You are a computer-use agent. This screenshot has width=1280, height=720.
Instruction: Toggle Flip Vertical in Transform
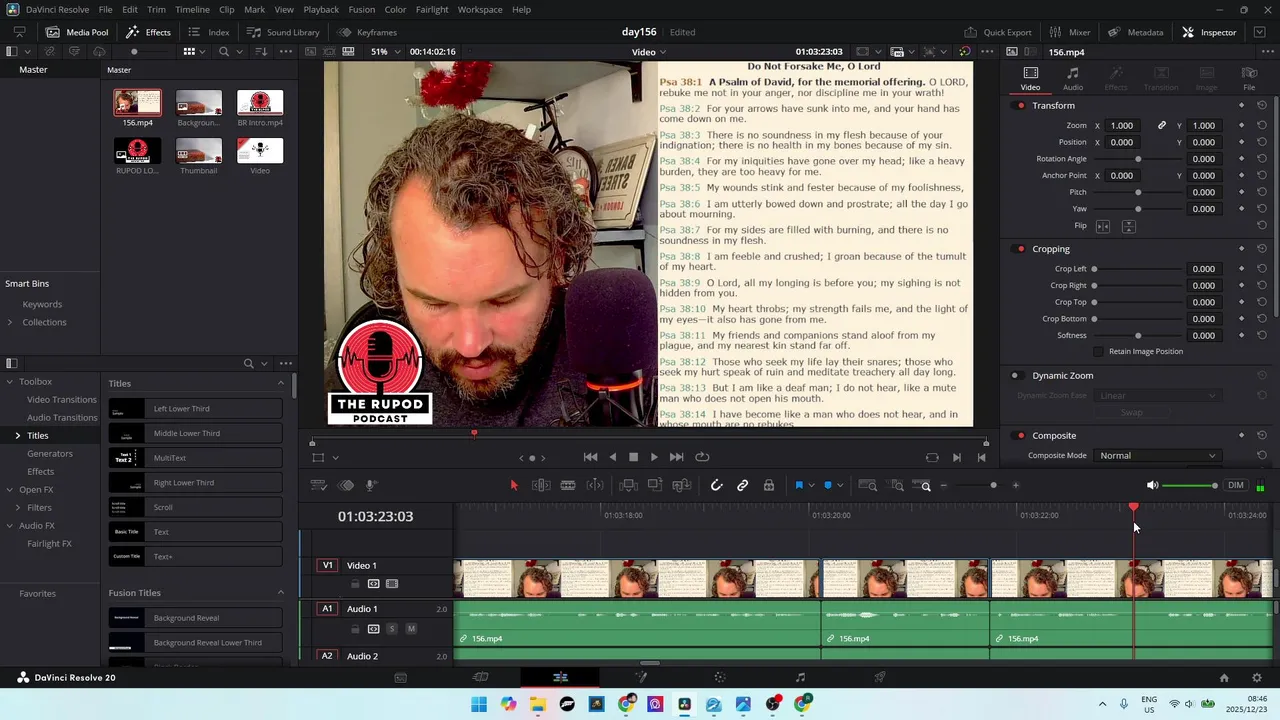tap(1128, 226)
